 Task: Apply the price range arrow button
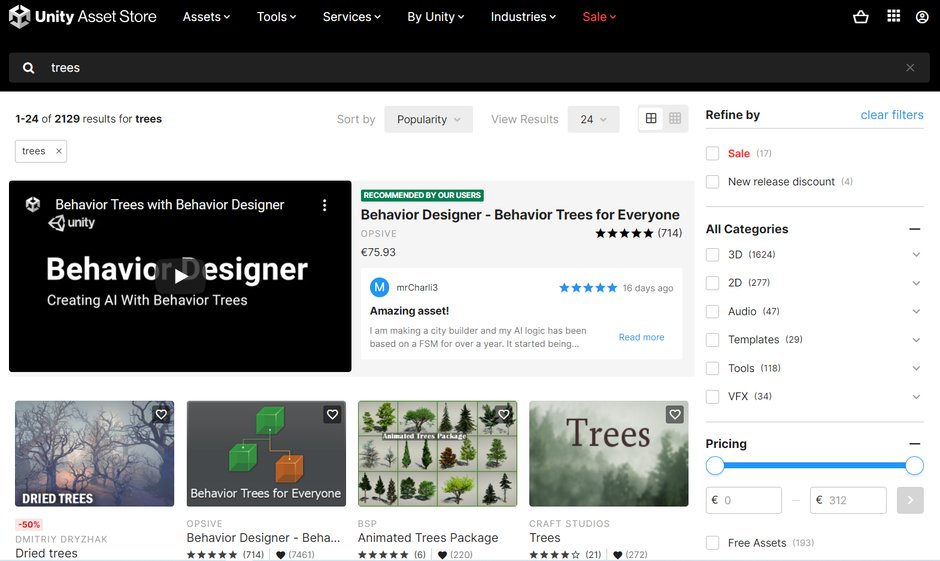point(910,500)
